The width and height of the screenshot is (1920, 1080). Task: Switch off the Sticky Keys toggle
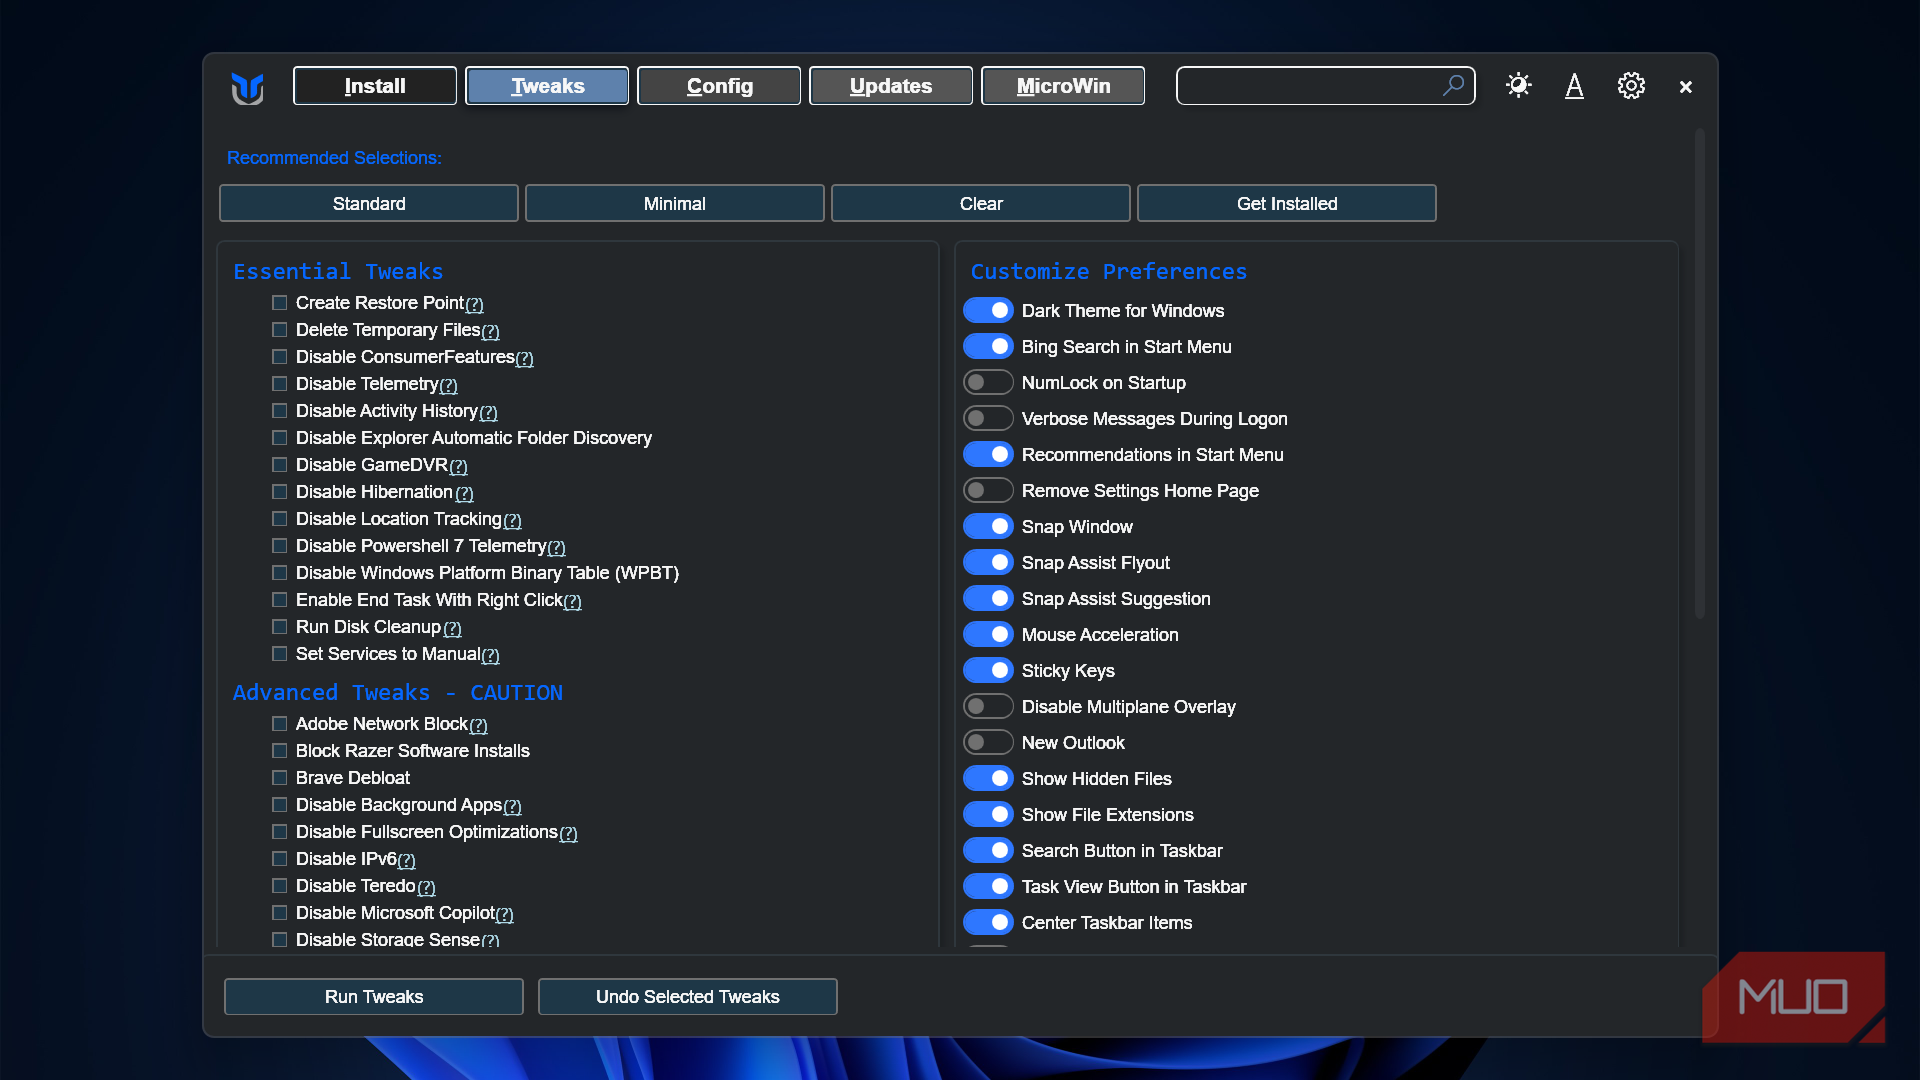click(x=988, y=671)
